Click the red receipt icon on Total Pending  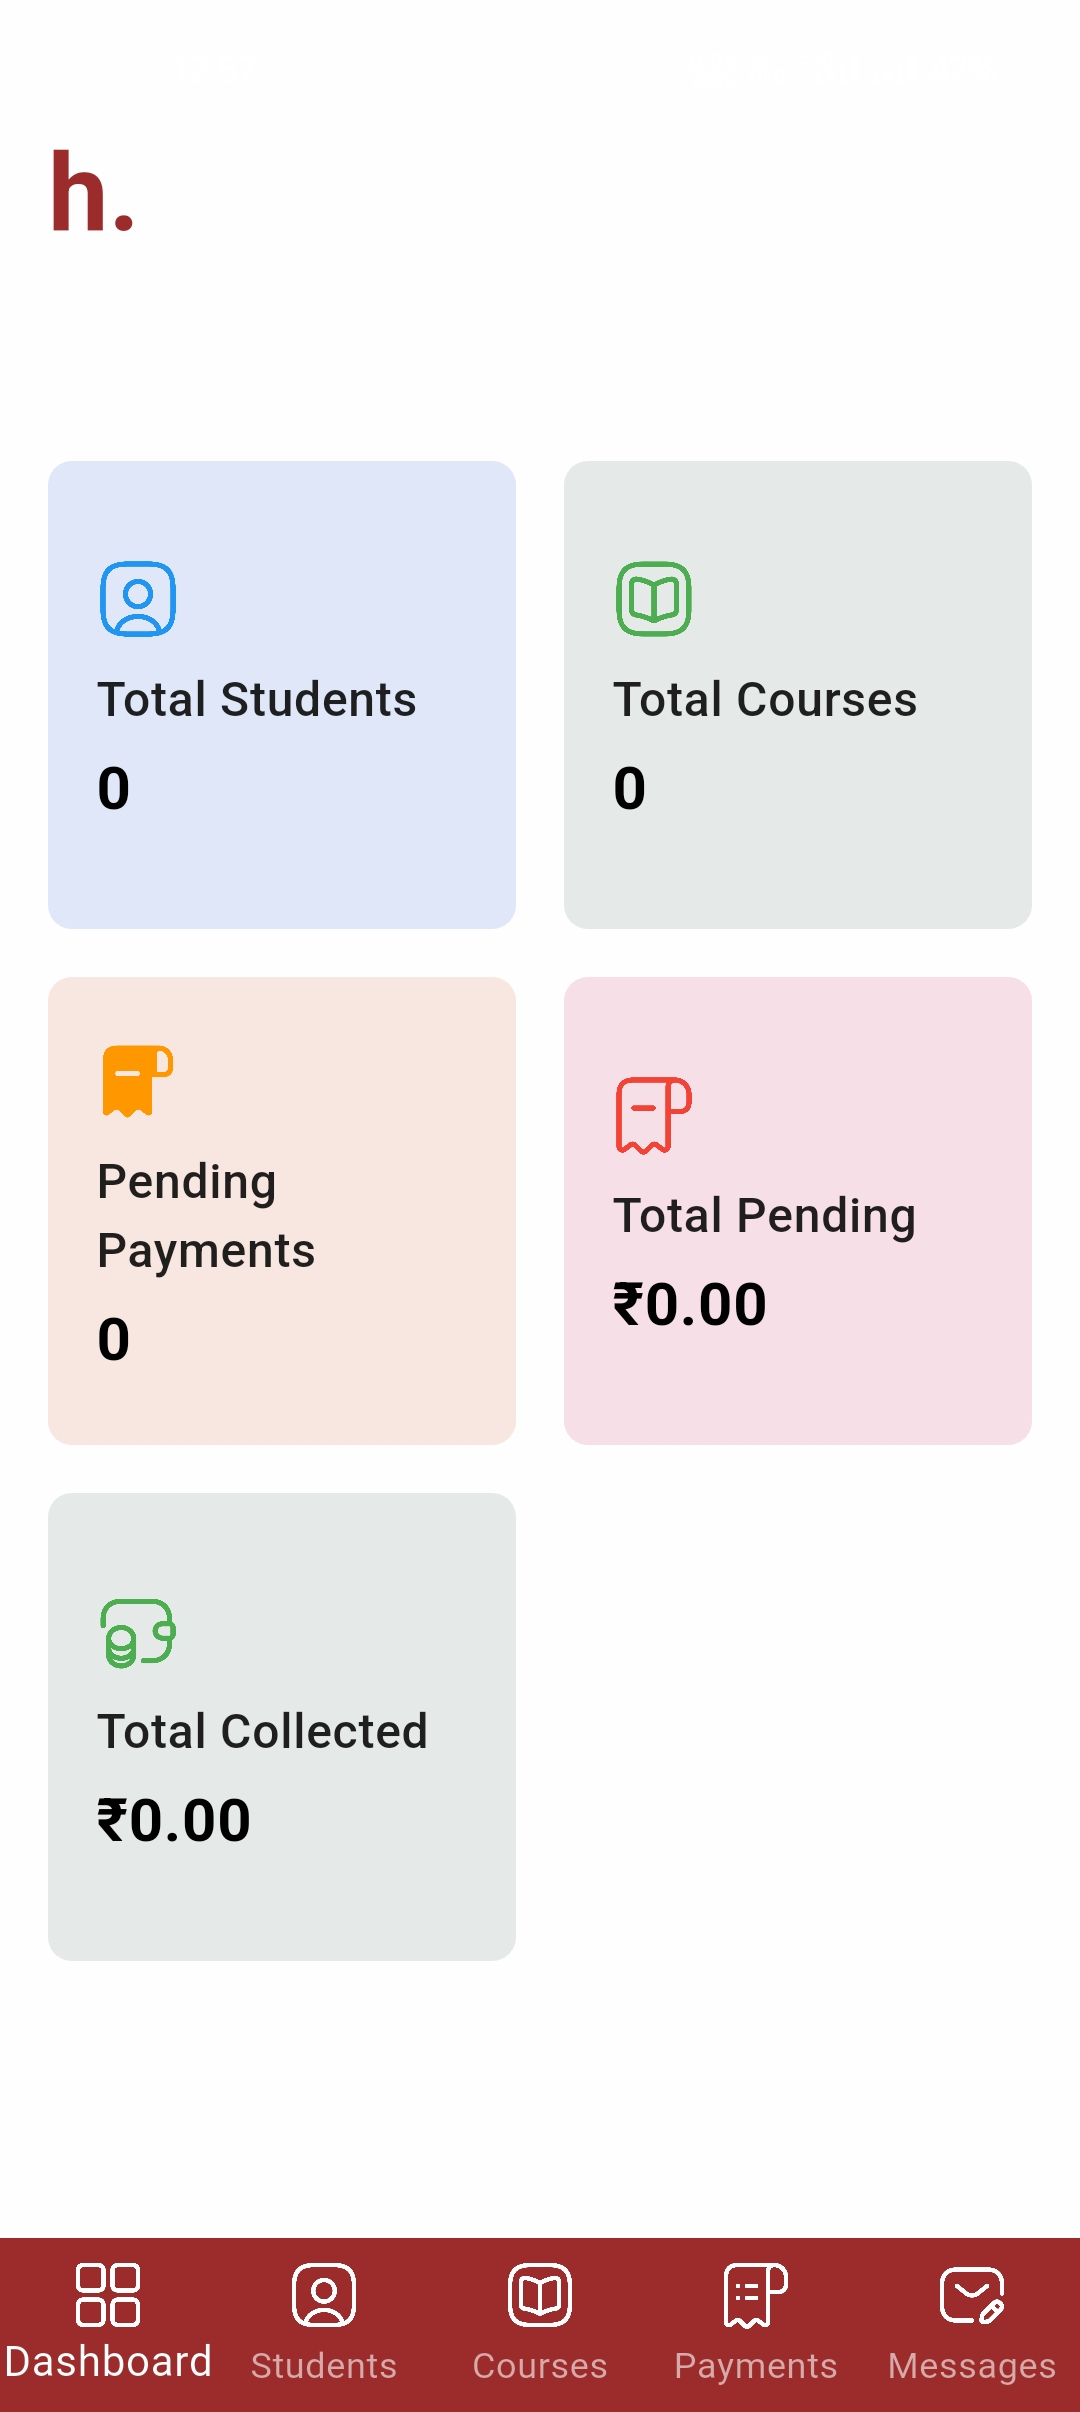[x=654, y=1115]
